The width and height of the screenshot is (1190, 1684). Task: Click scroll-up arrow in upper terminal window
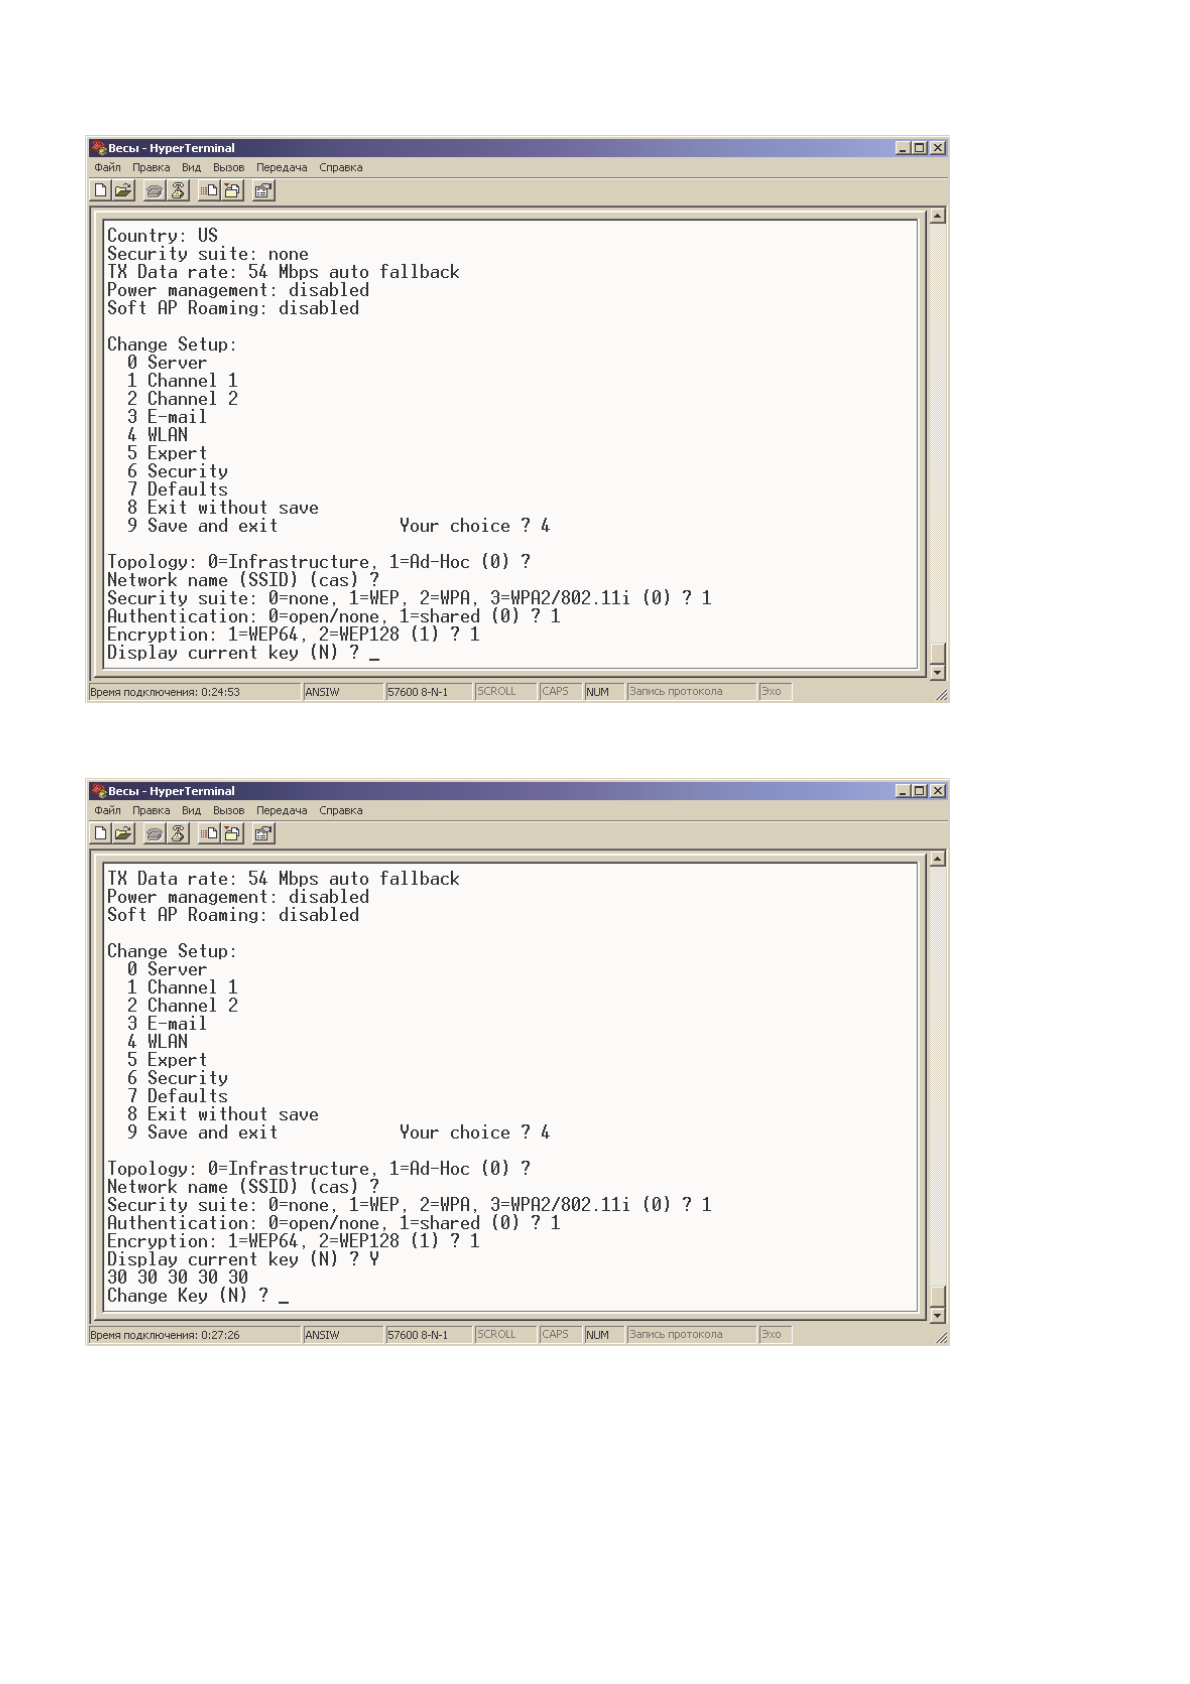click(x=937, y=216)
